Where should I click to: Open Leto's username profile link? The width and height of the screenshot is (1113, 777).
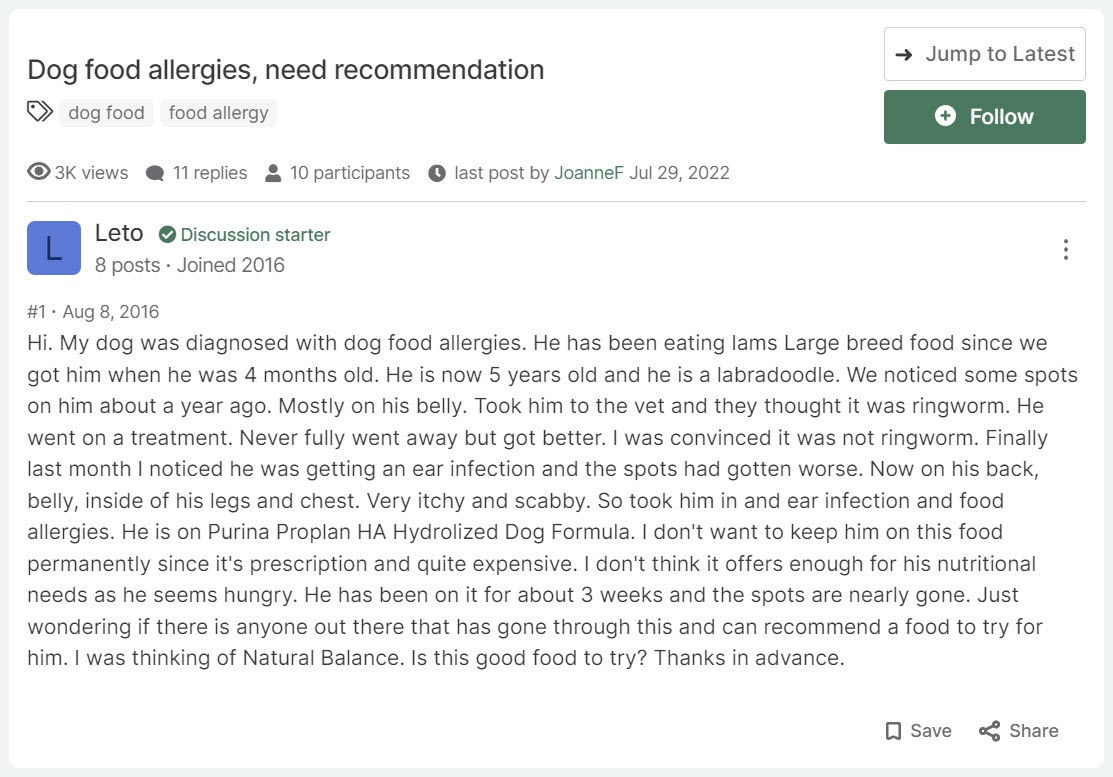click(x=119, y=234)
